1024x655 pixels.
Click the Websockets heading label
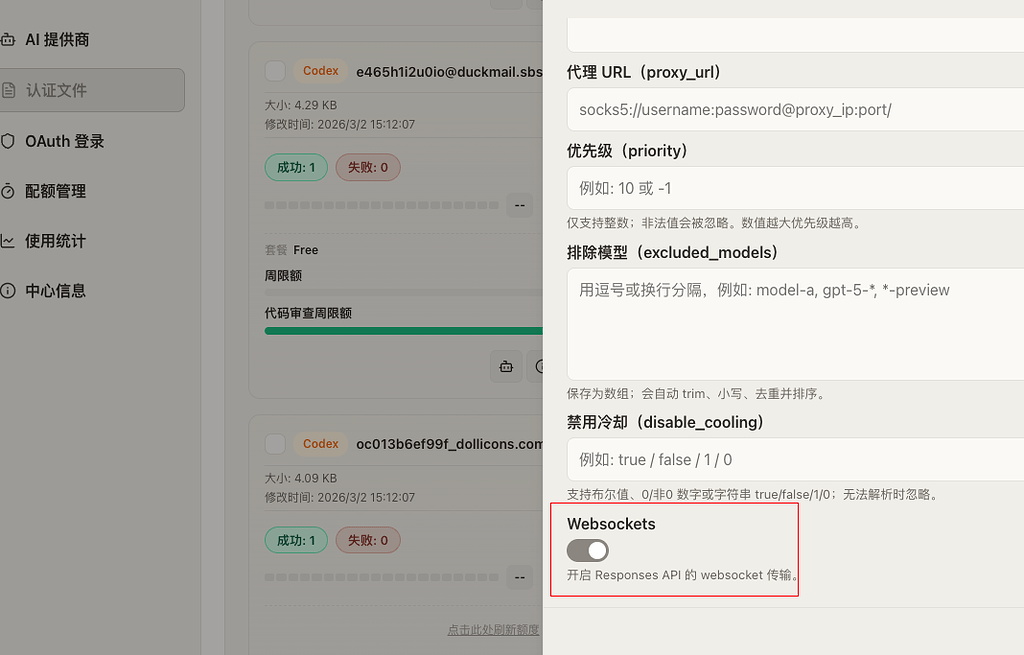[x=611, y=524]
